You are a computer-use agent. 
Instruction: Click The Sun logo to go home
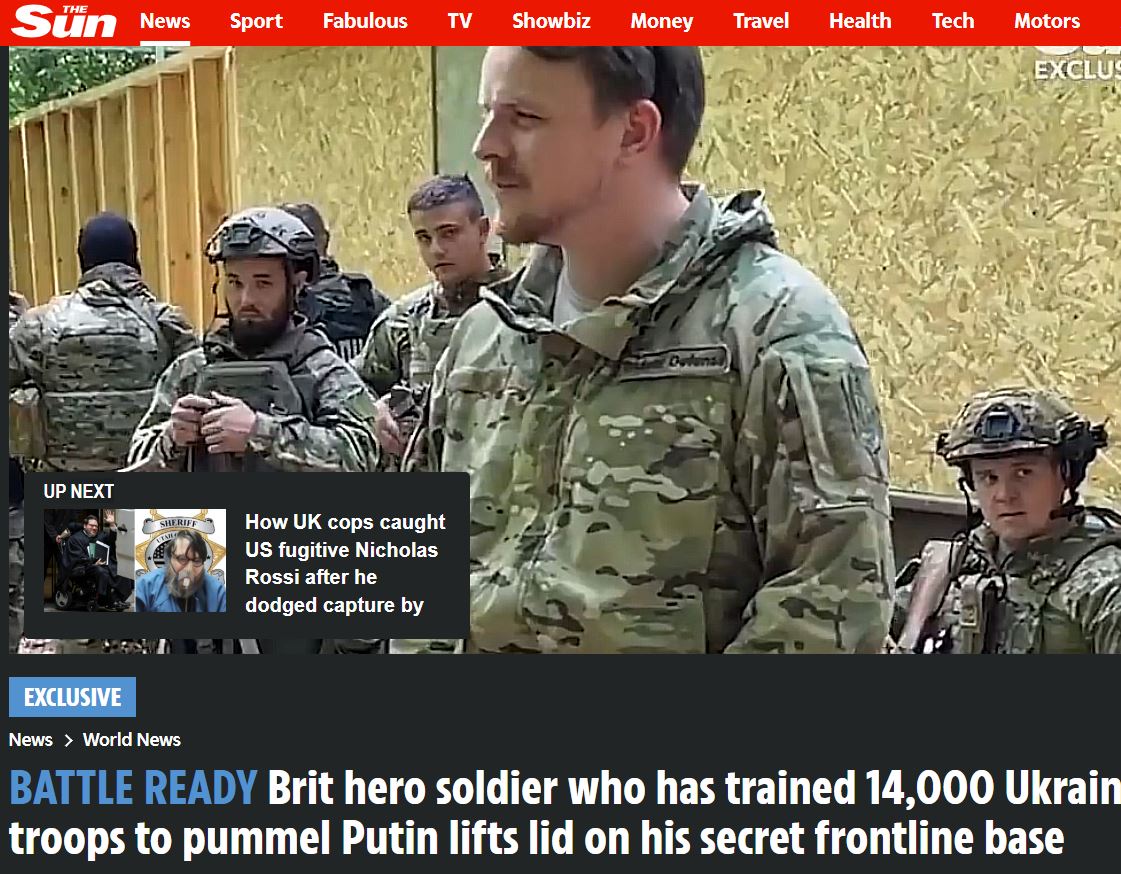64,21
